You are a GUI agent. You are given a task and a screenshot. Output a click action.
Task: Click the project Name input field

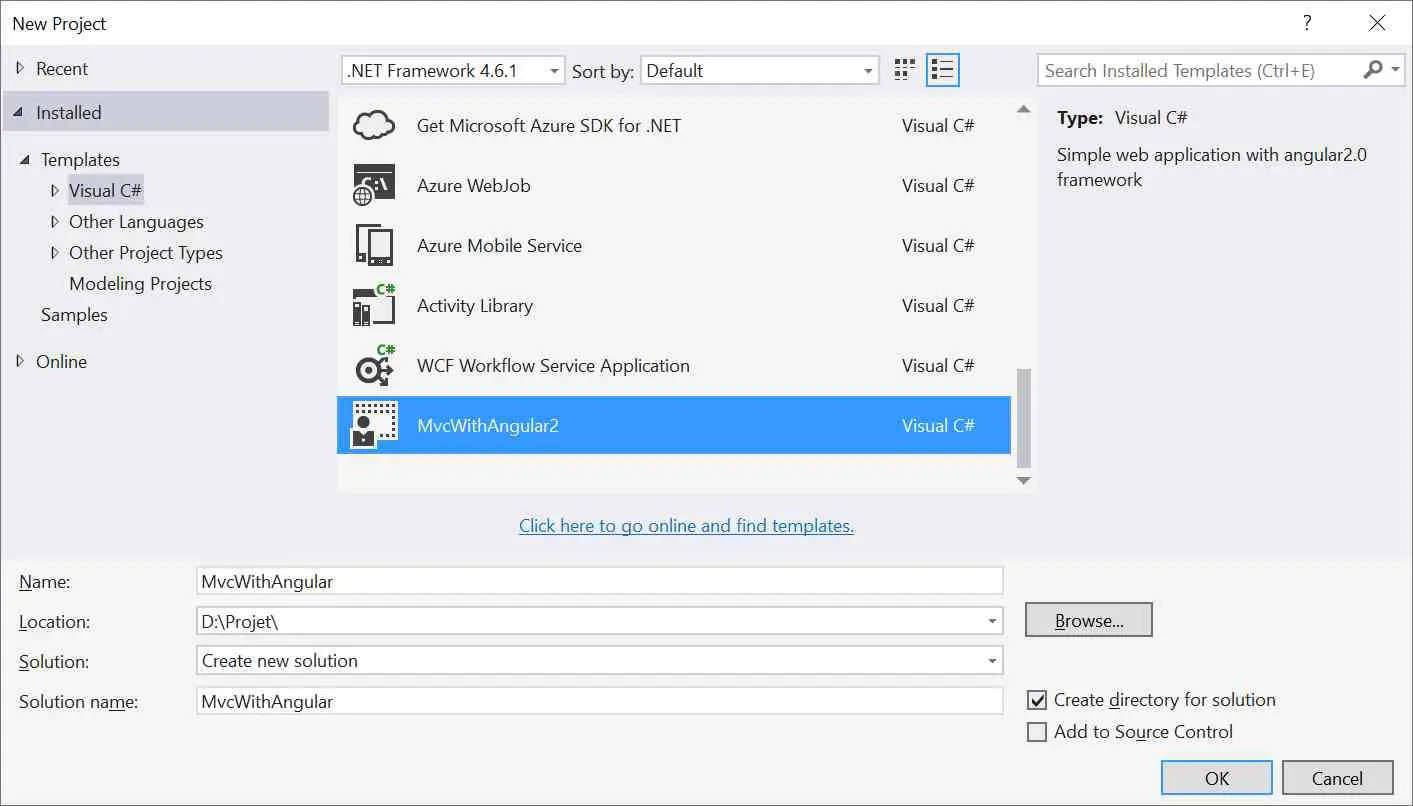point(600,581)
